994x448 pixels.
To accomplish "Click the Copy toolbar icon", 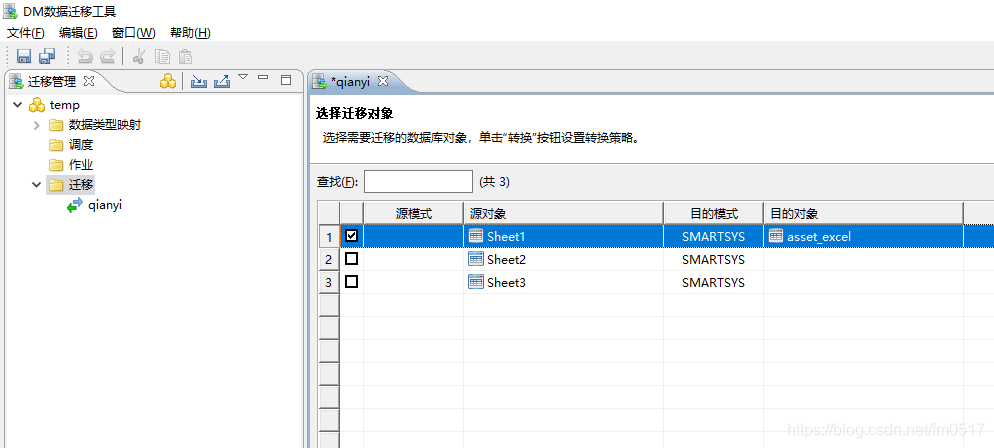I will (163, 56).
